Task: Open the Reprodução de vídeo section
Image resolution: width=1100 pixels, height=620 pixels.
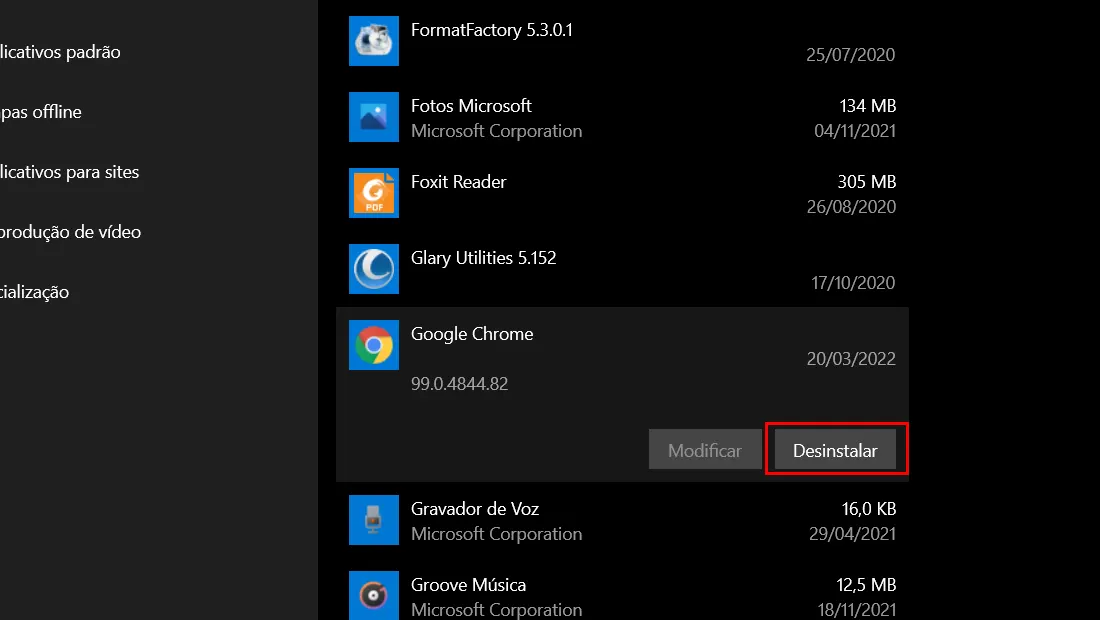Action: [x=70, y=232]
